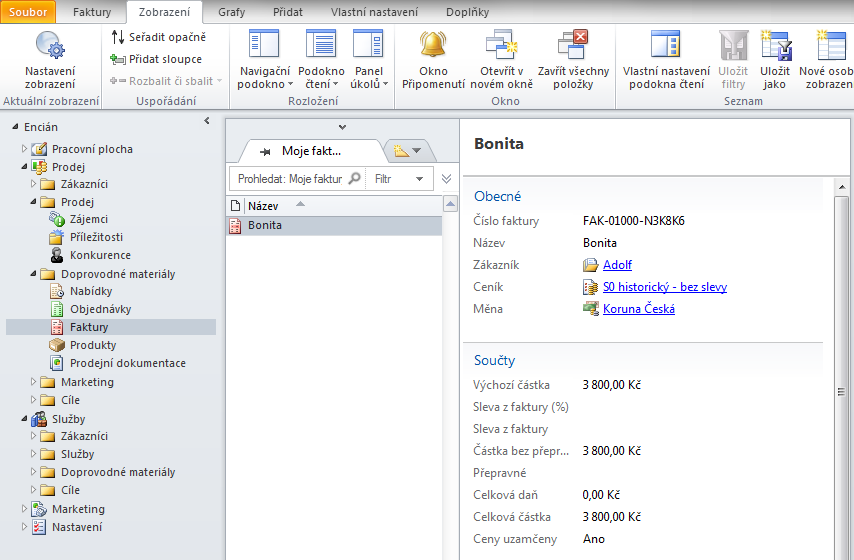Viewport: 854px width, 560px height.
Task: Click Seřadit opačně reverse sort
Action: pyautogui.click(x=158, y=37)
